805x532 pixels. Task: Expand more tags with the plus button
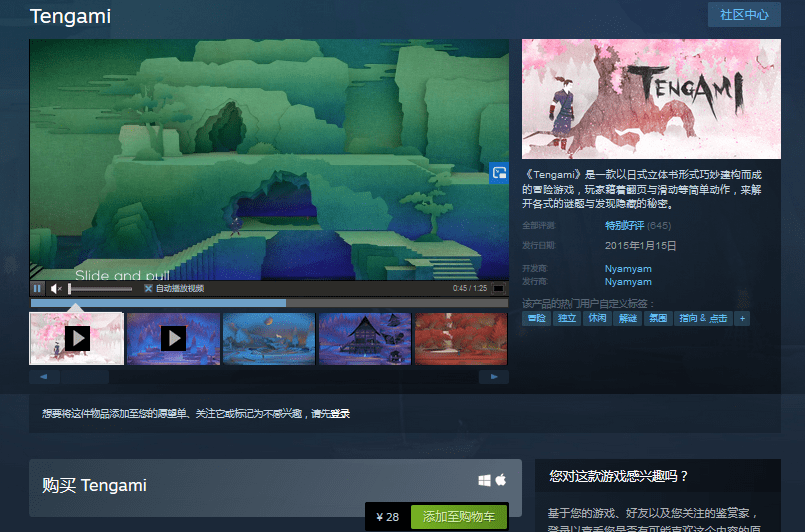(742, 318)
